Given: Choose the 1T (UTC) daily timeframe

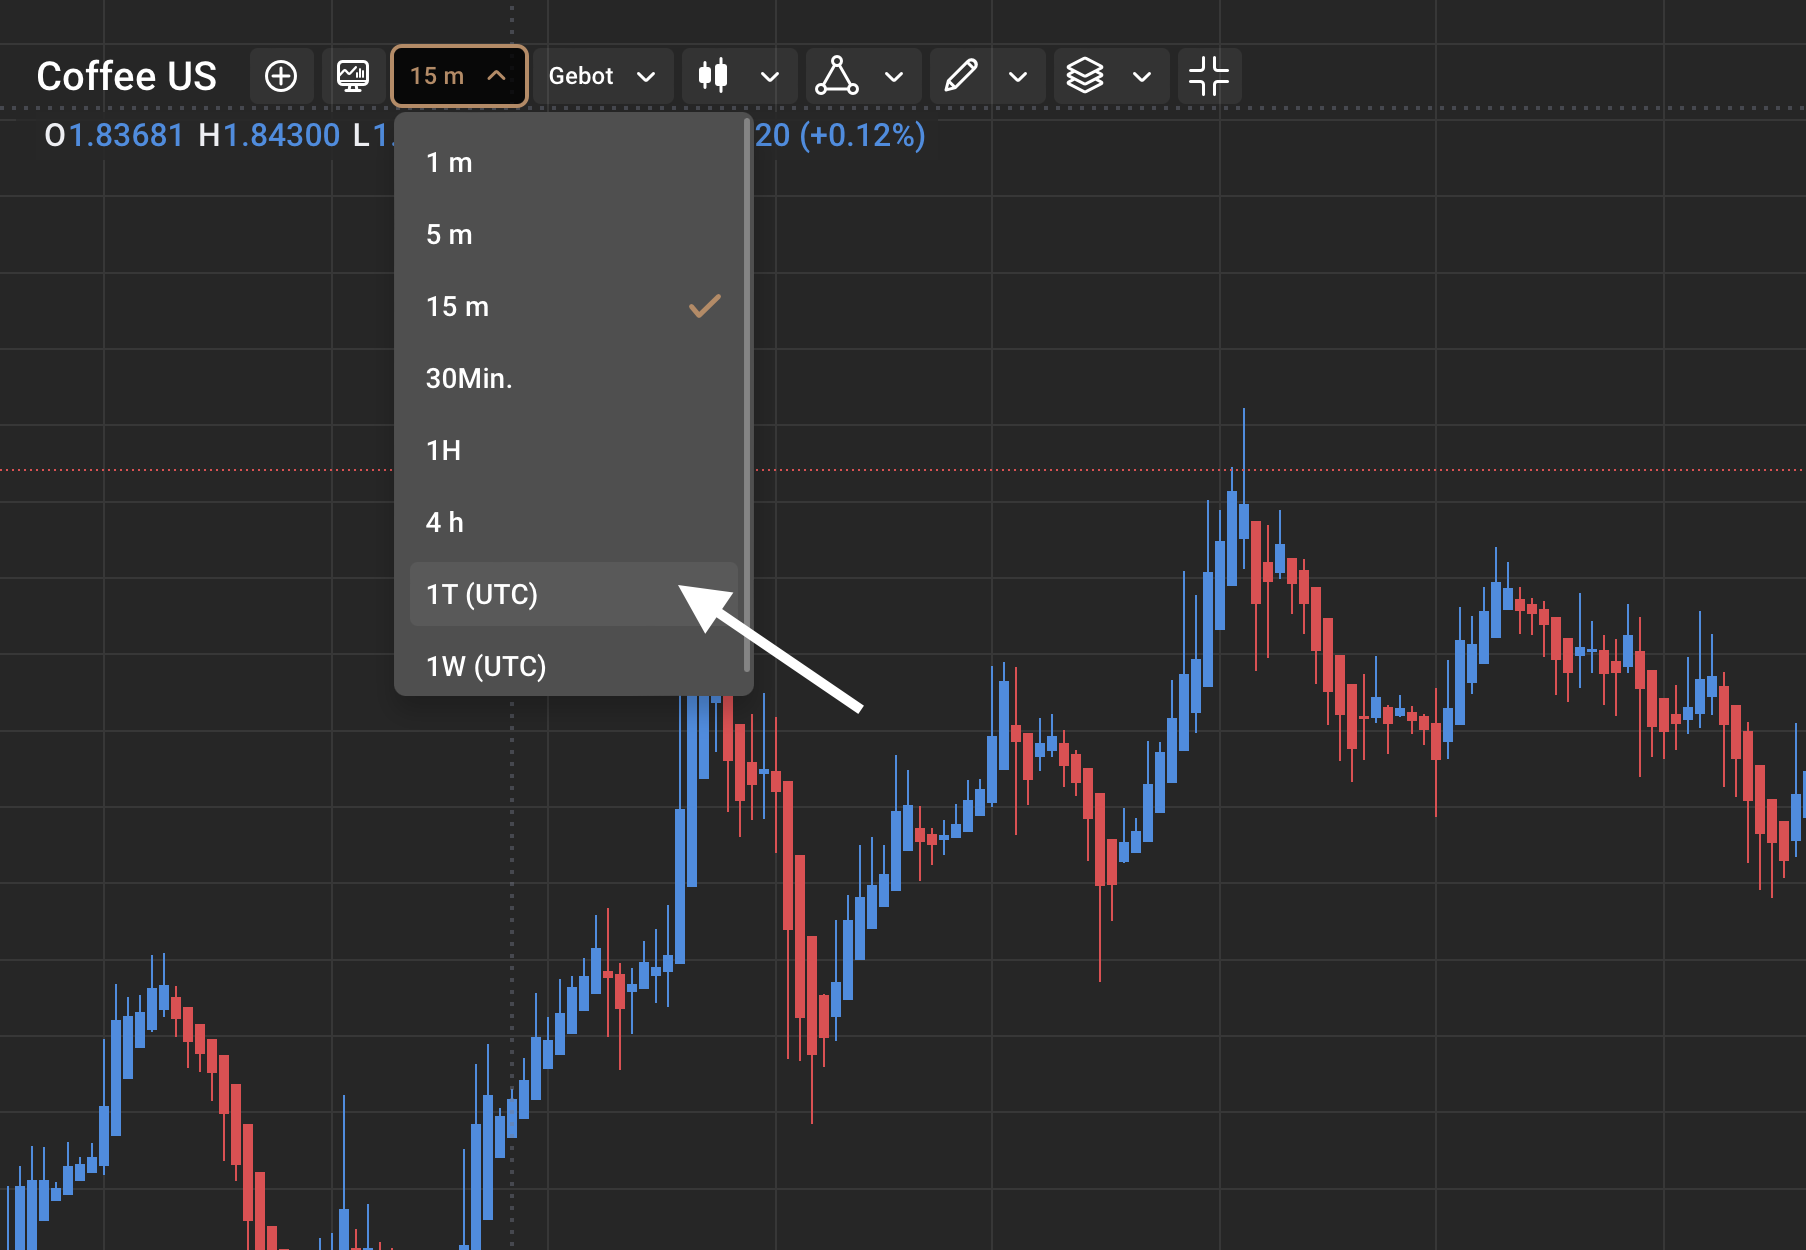Looking at the screenshot, I should tap(573, 595).
